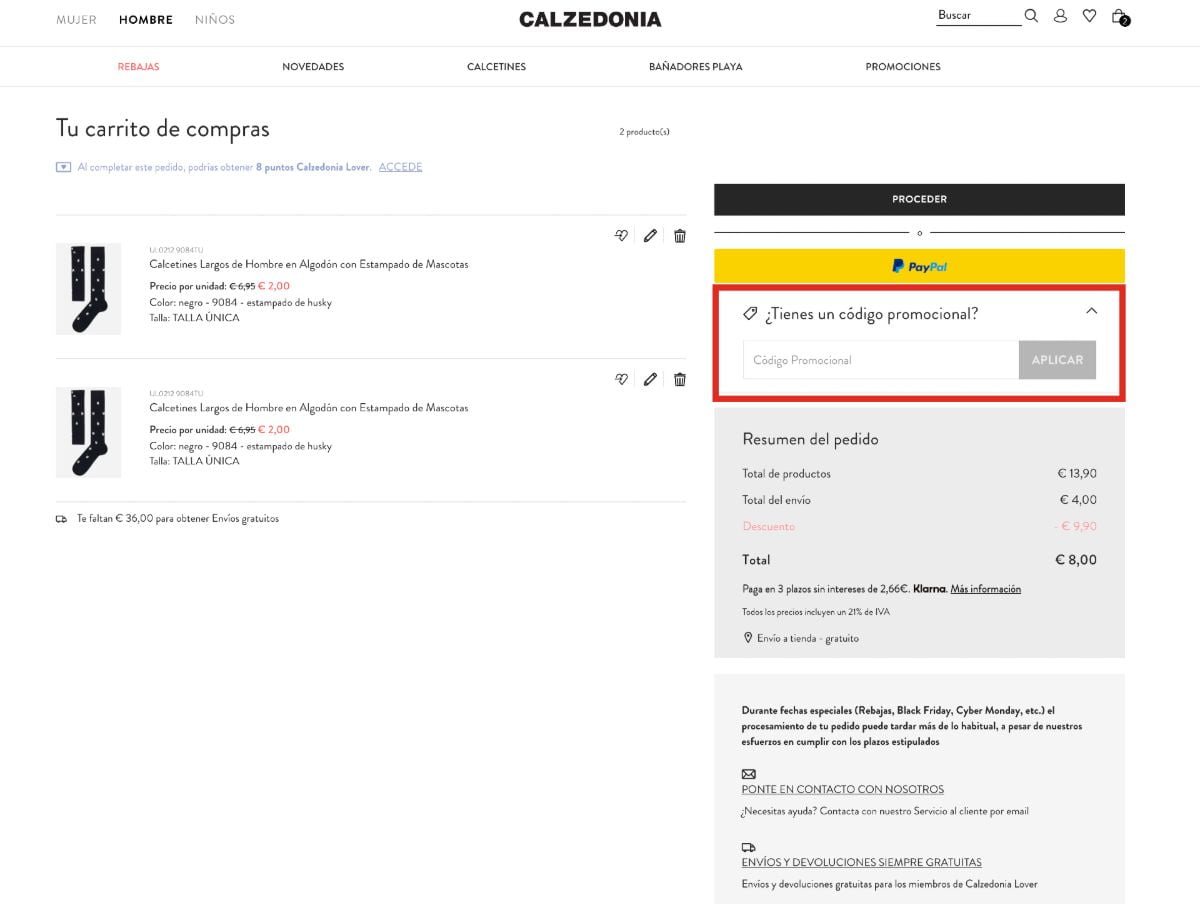
Task: Edit the first cart item with pencil icon
Action: point(651,236)
